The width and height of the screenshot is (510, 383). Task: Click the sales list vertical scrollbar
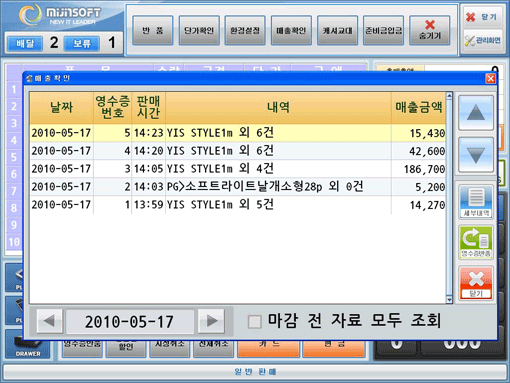tap(449, 198)
